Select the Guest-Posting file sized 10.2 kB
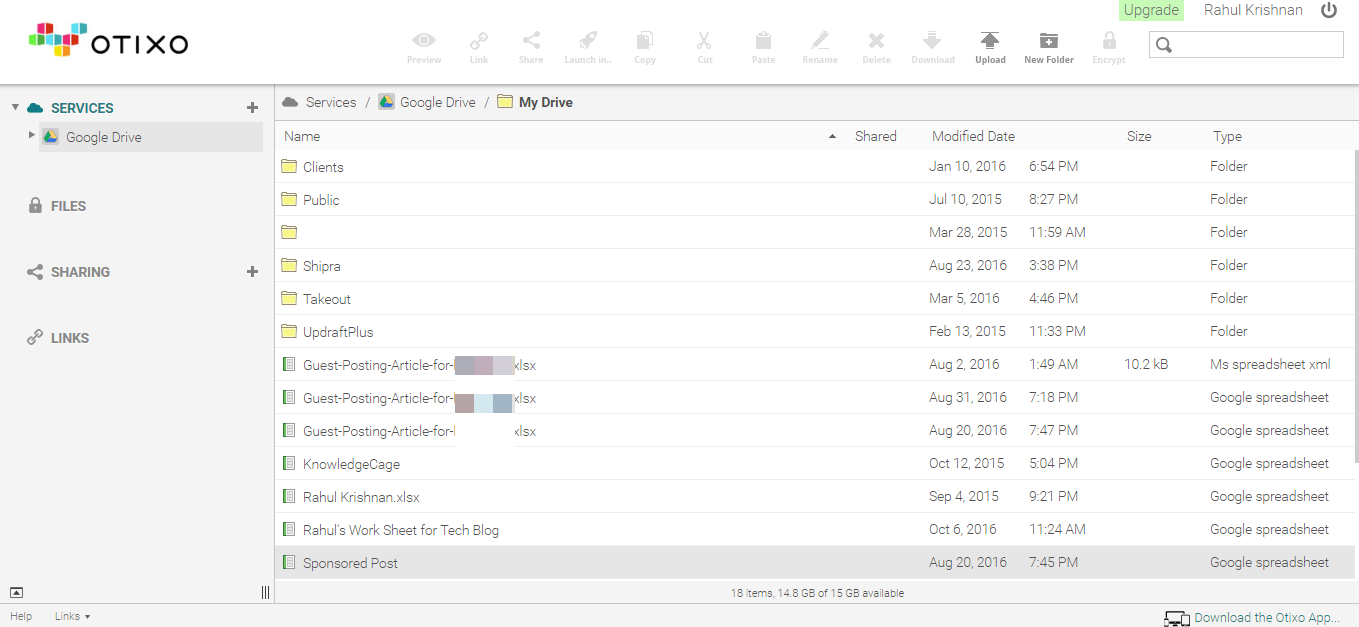 pyautogui.click(x=814, y=364)
